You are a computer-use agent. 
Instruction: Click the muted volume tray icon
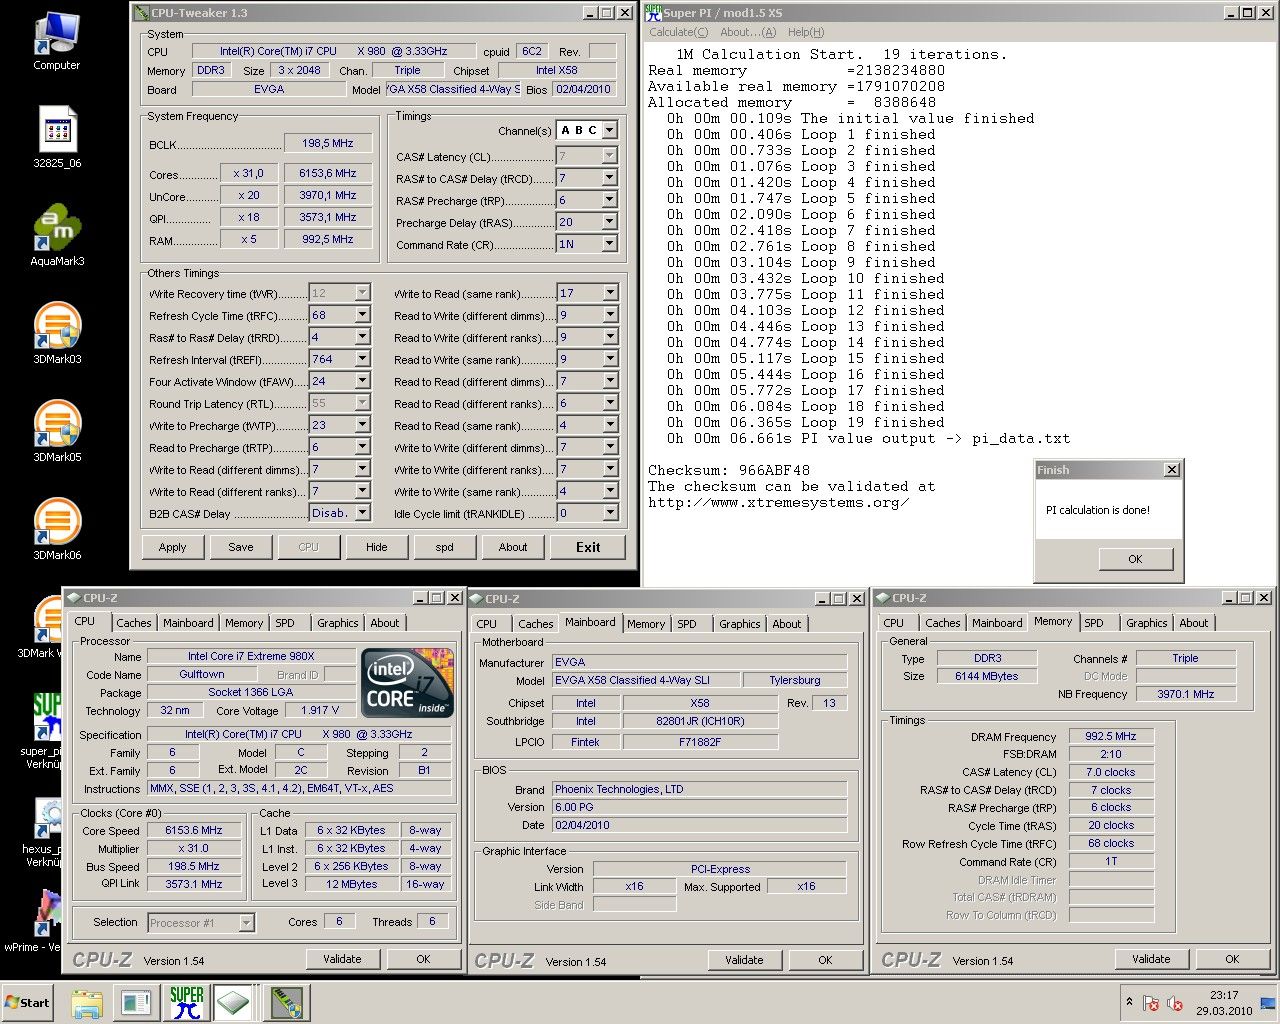coord(1175,1003)
